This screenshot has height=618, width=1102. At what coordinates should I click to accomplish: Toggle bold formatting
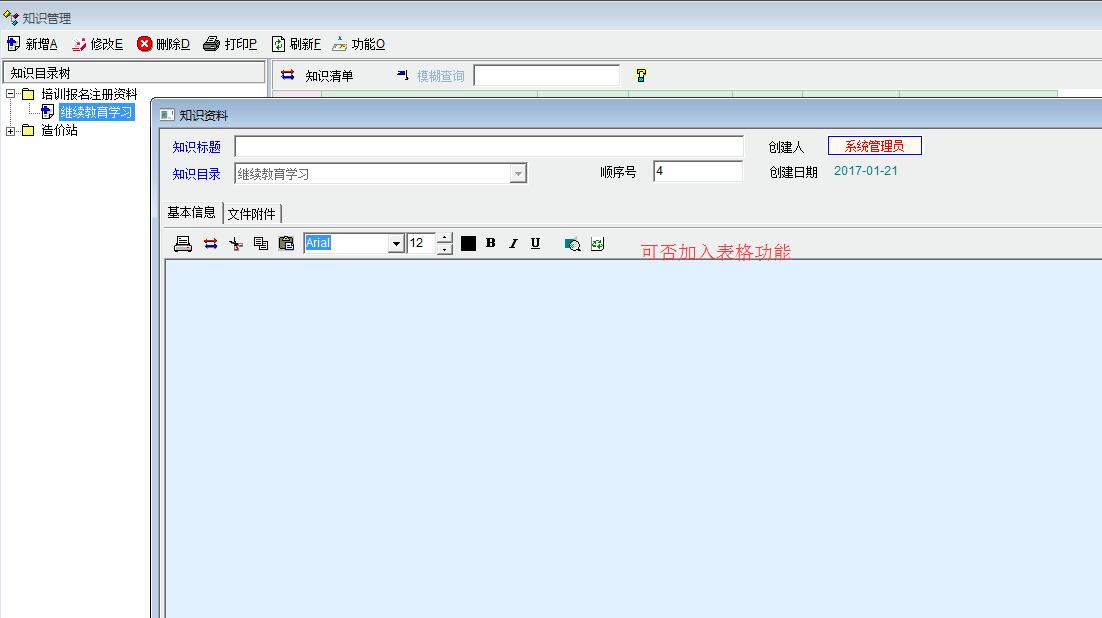tap(490, 243)
